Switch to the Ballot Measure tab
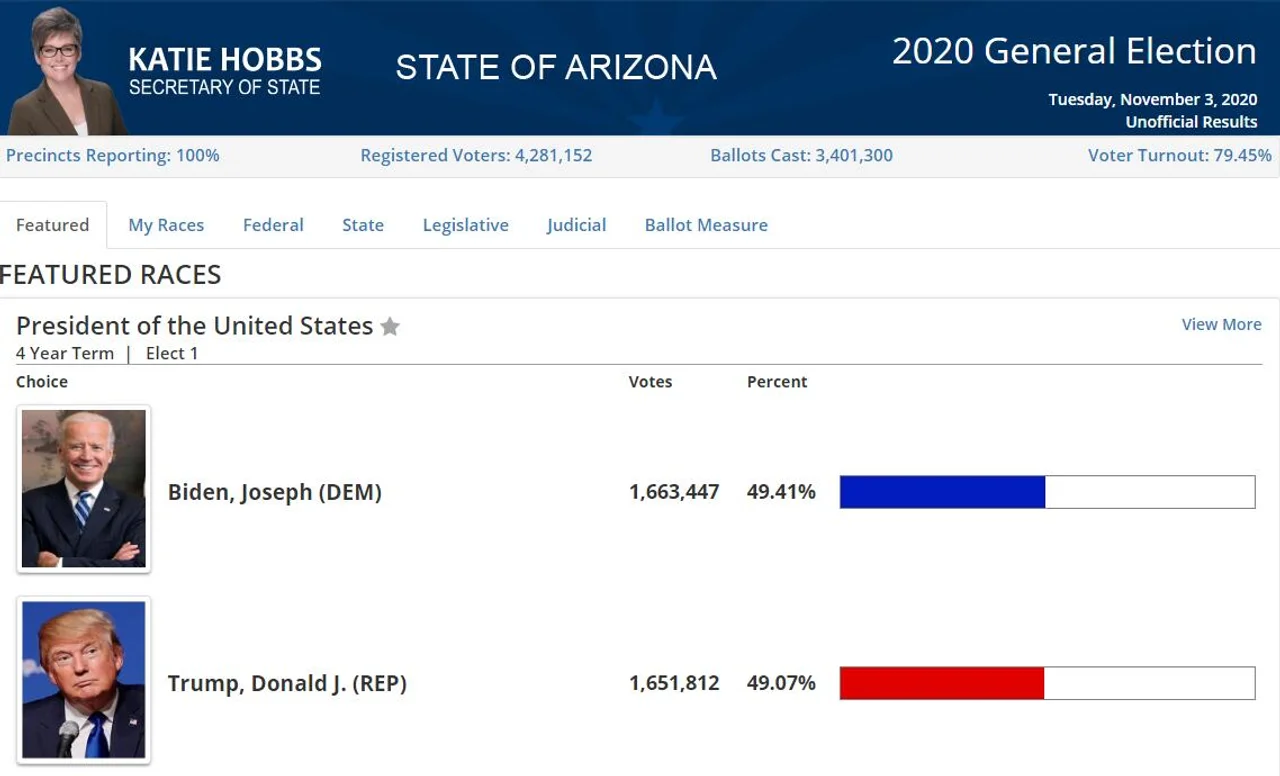 click(706, 225)
